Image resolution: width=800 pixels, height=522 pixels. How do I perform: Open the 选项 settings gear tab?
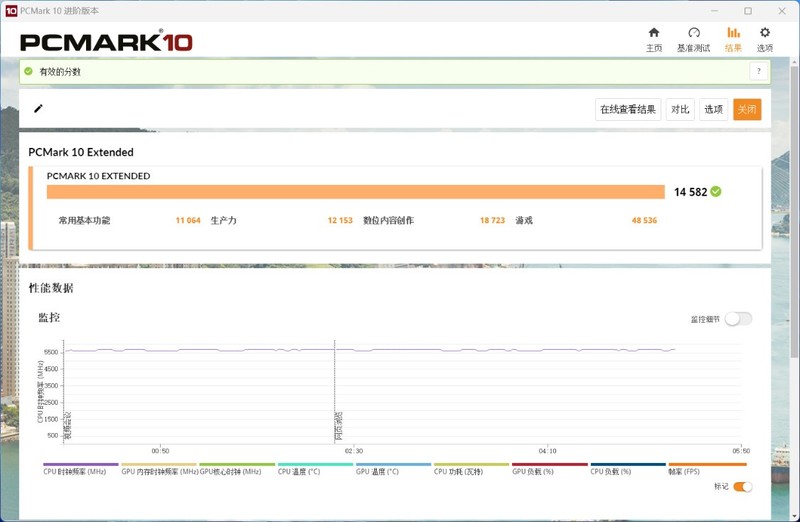tap(764, 39)
